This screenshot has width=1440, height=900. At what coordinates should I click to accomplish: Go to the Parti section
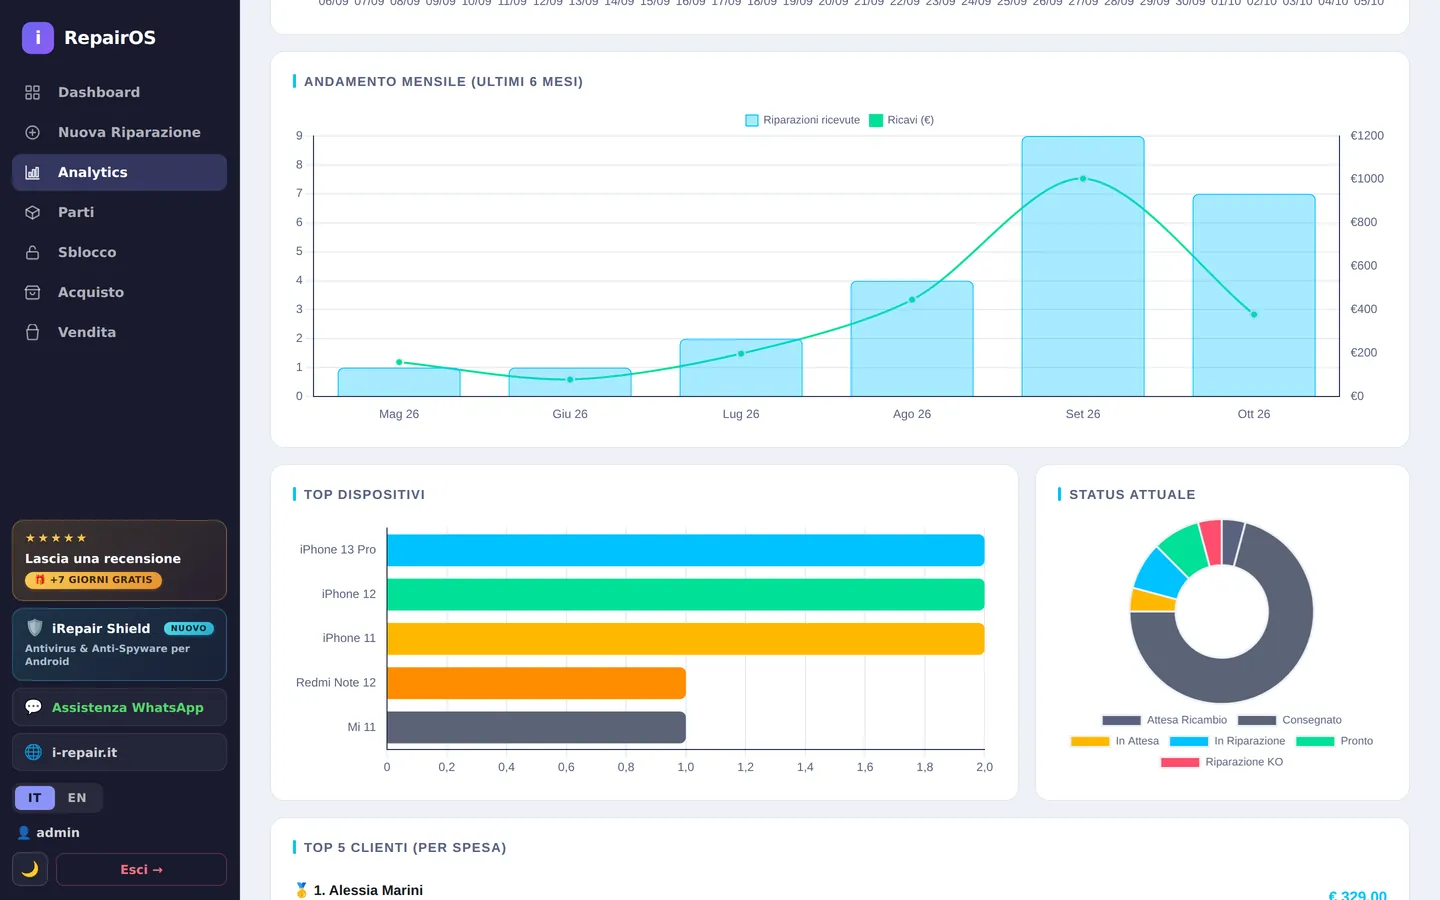(119, 212)
